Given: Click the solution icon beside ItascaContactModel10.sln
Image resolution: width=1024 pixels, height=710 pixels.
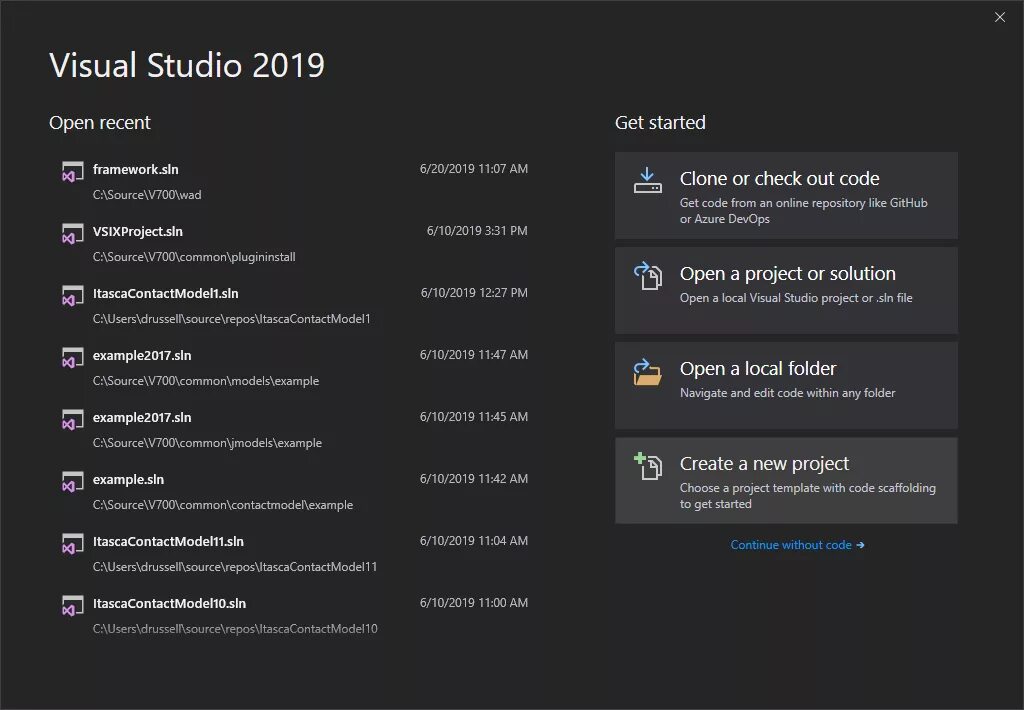Looking at the screenshot, I should tap(72, 606).
